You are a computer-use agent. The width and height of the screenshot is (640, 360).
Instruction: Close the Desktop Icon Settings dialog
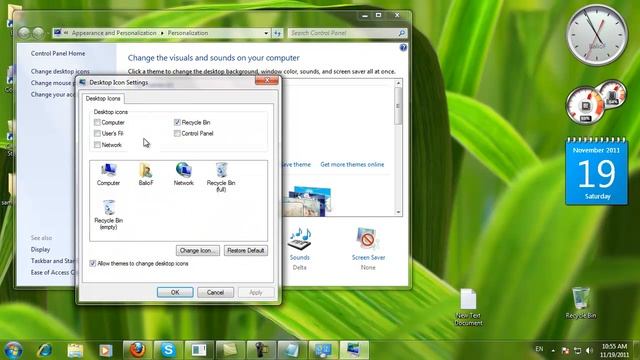coord(267,81)
